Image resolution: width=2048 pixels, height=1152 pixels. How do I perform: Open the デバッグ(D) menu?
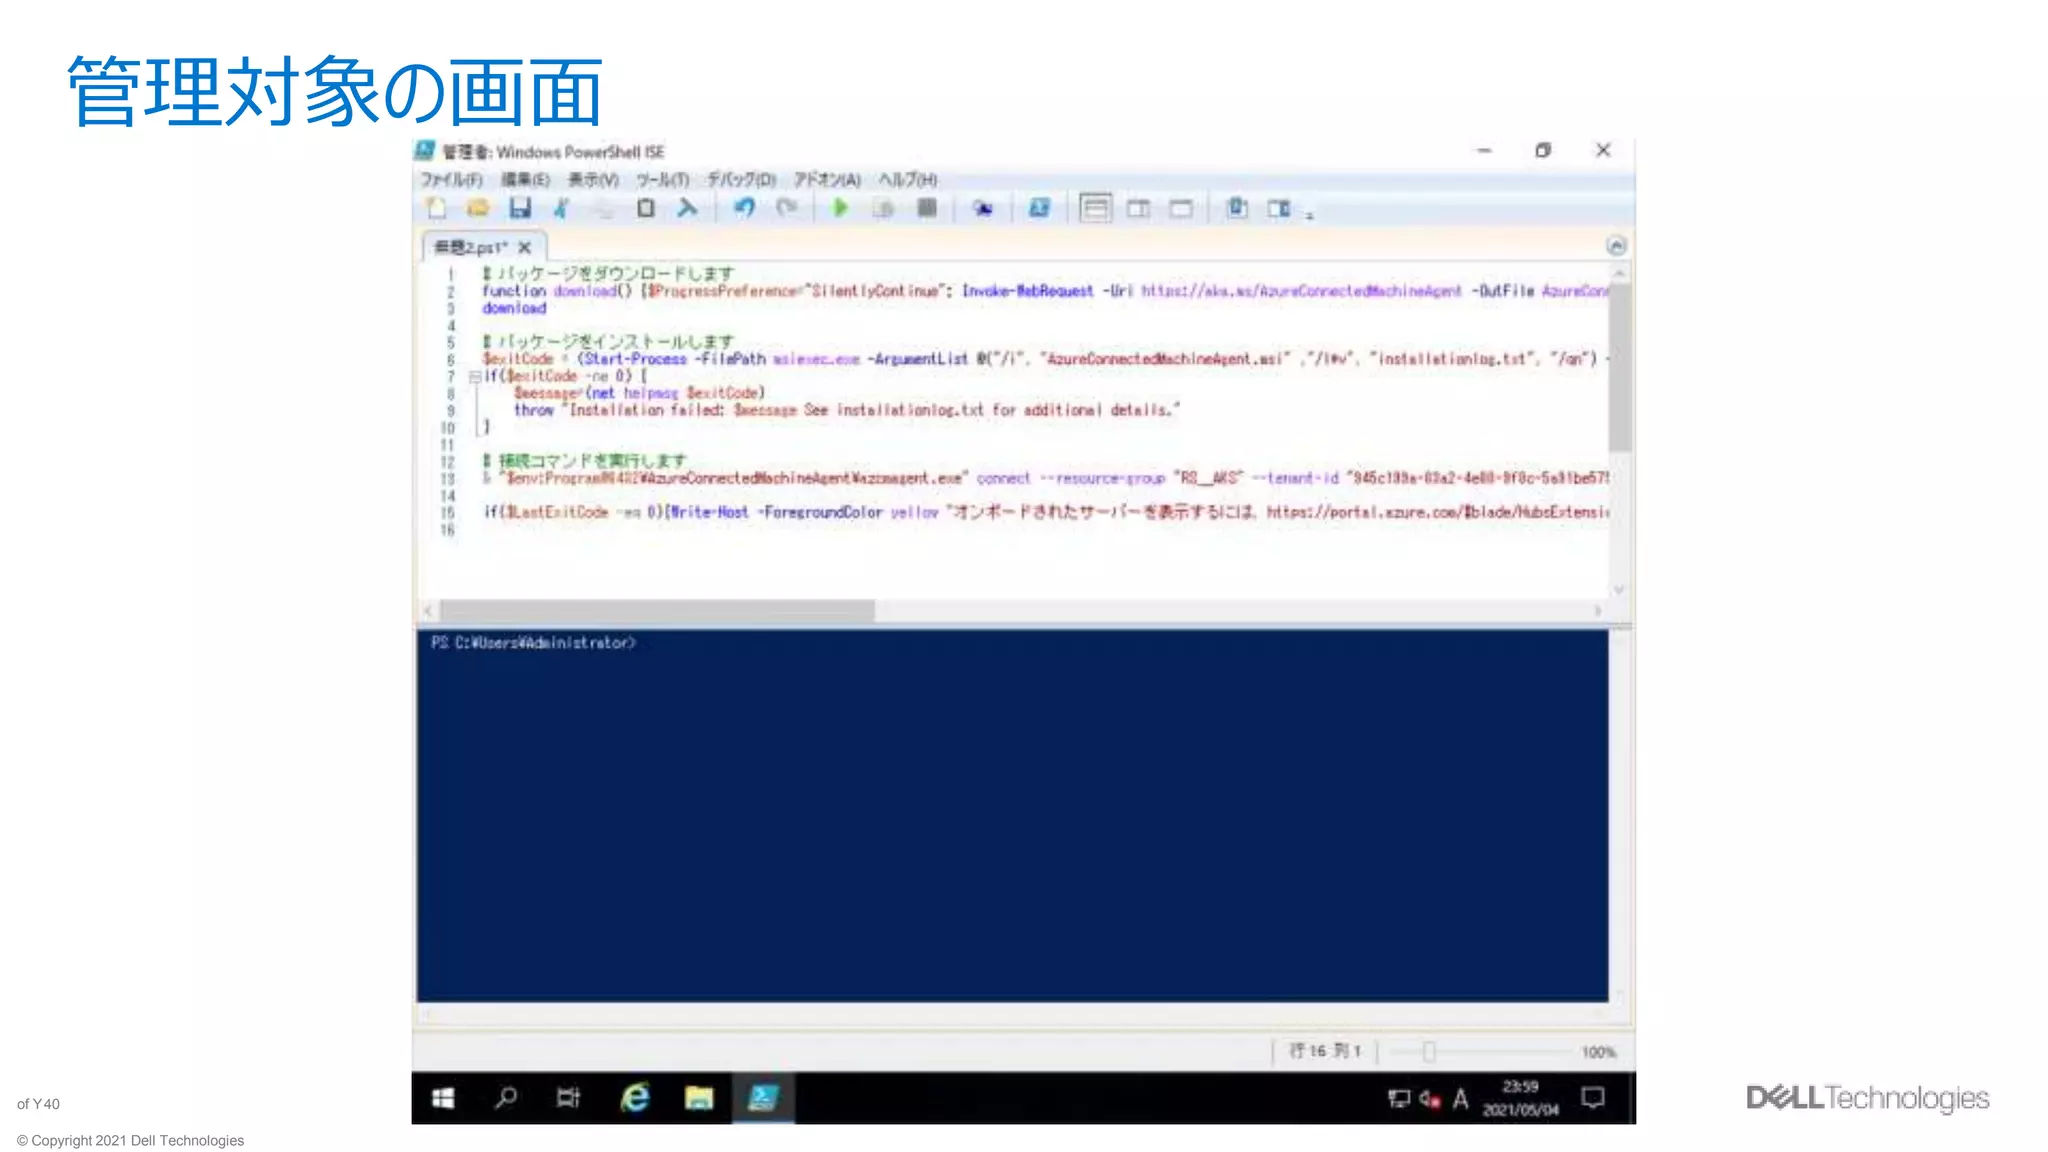741,180
